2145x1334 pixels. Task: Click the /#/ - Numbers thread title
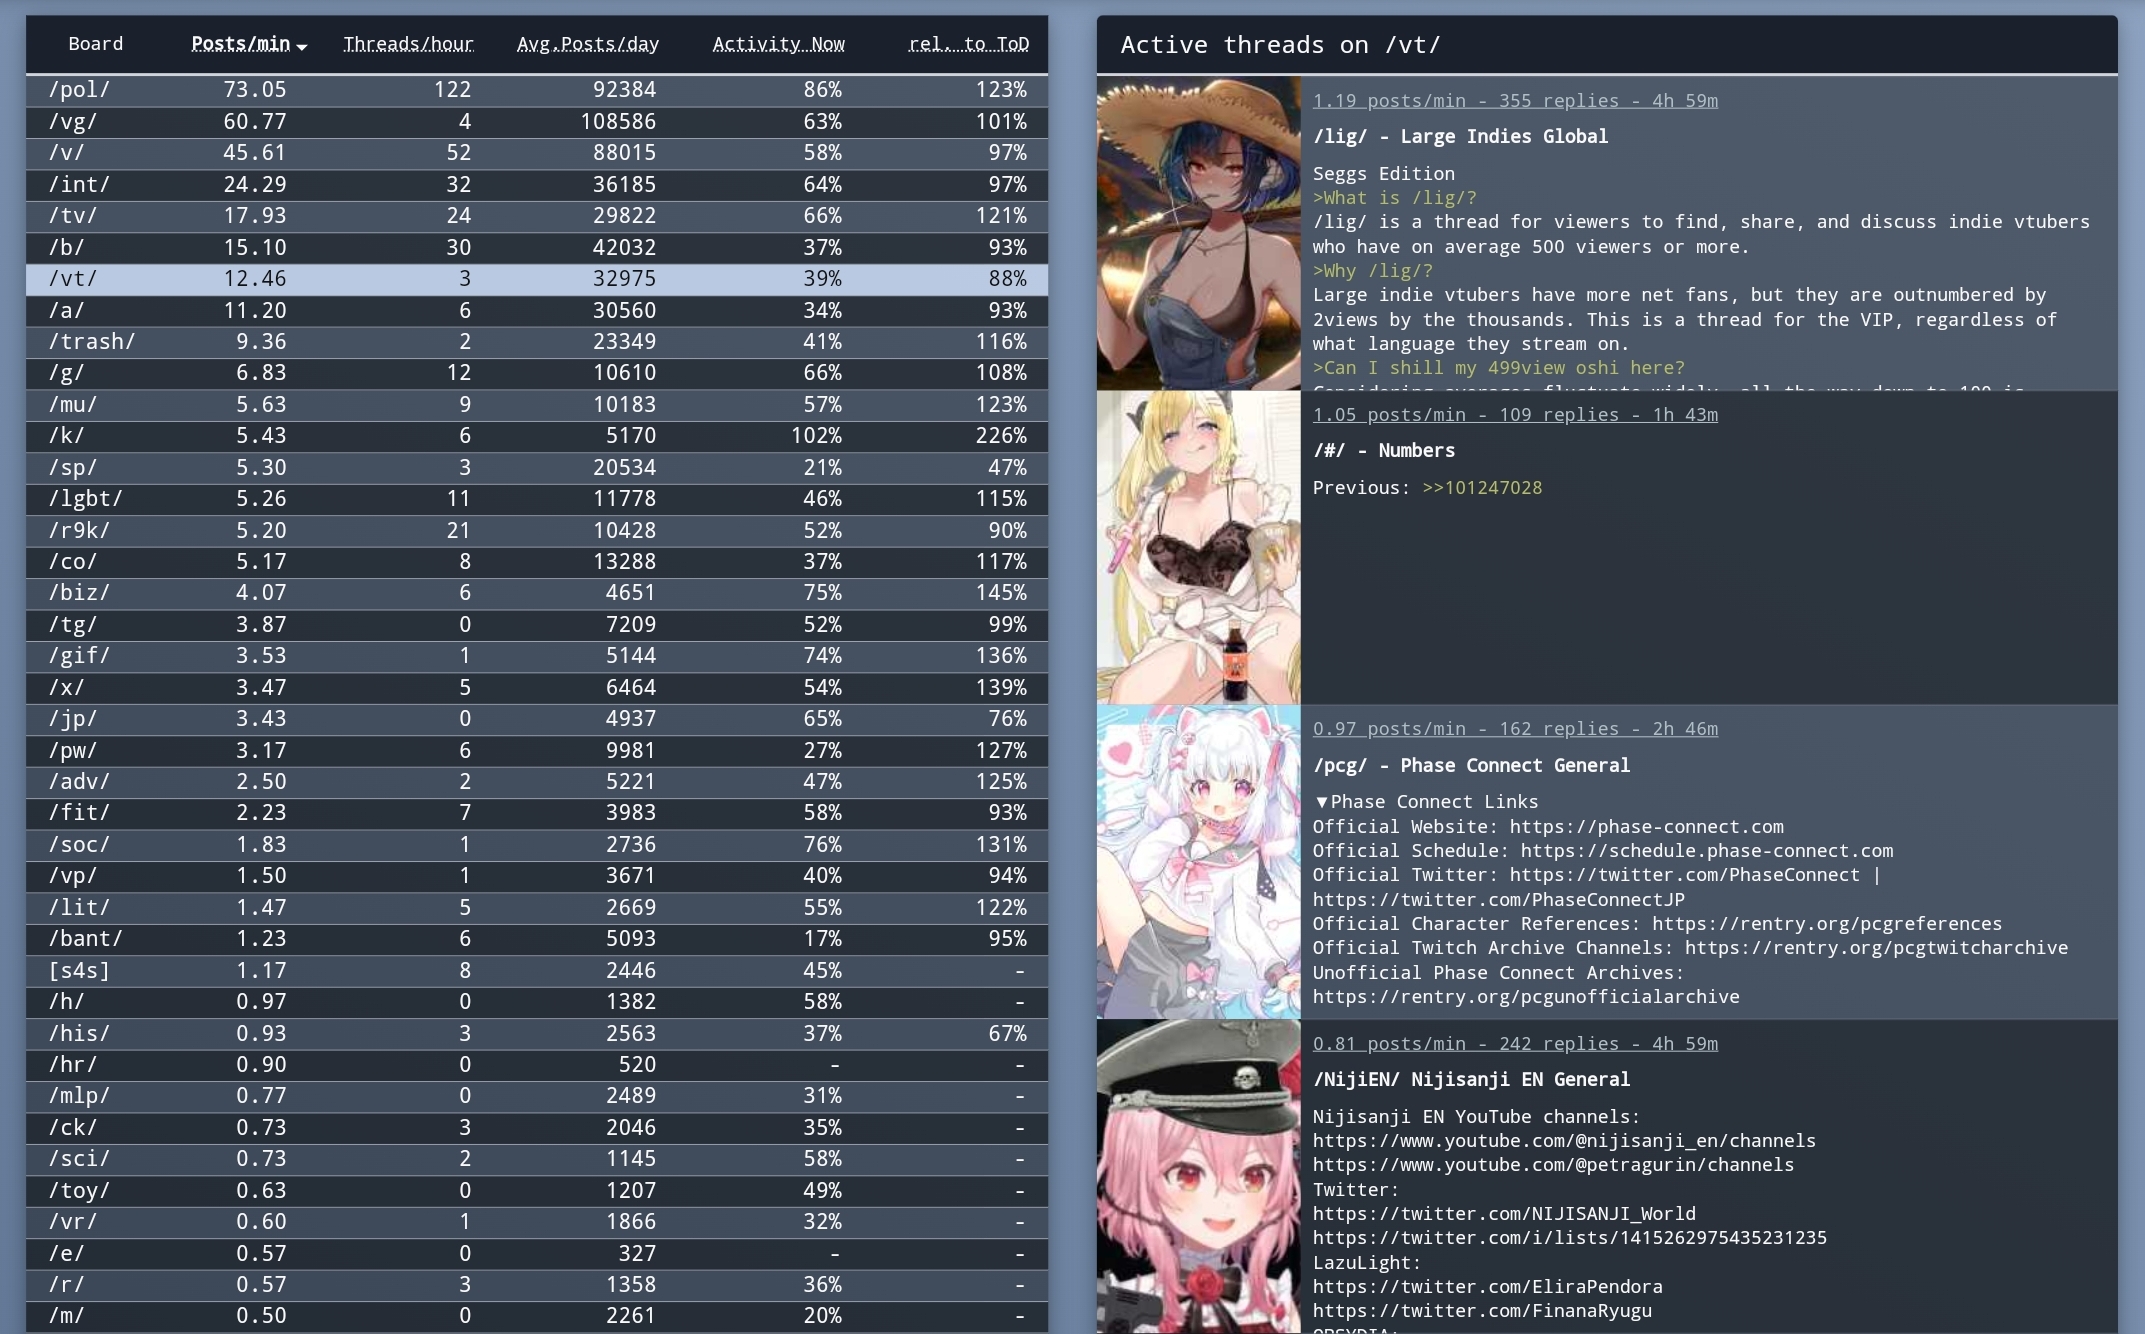pos(1383,451)
